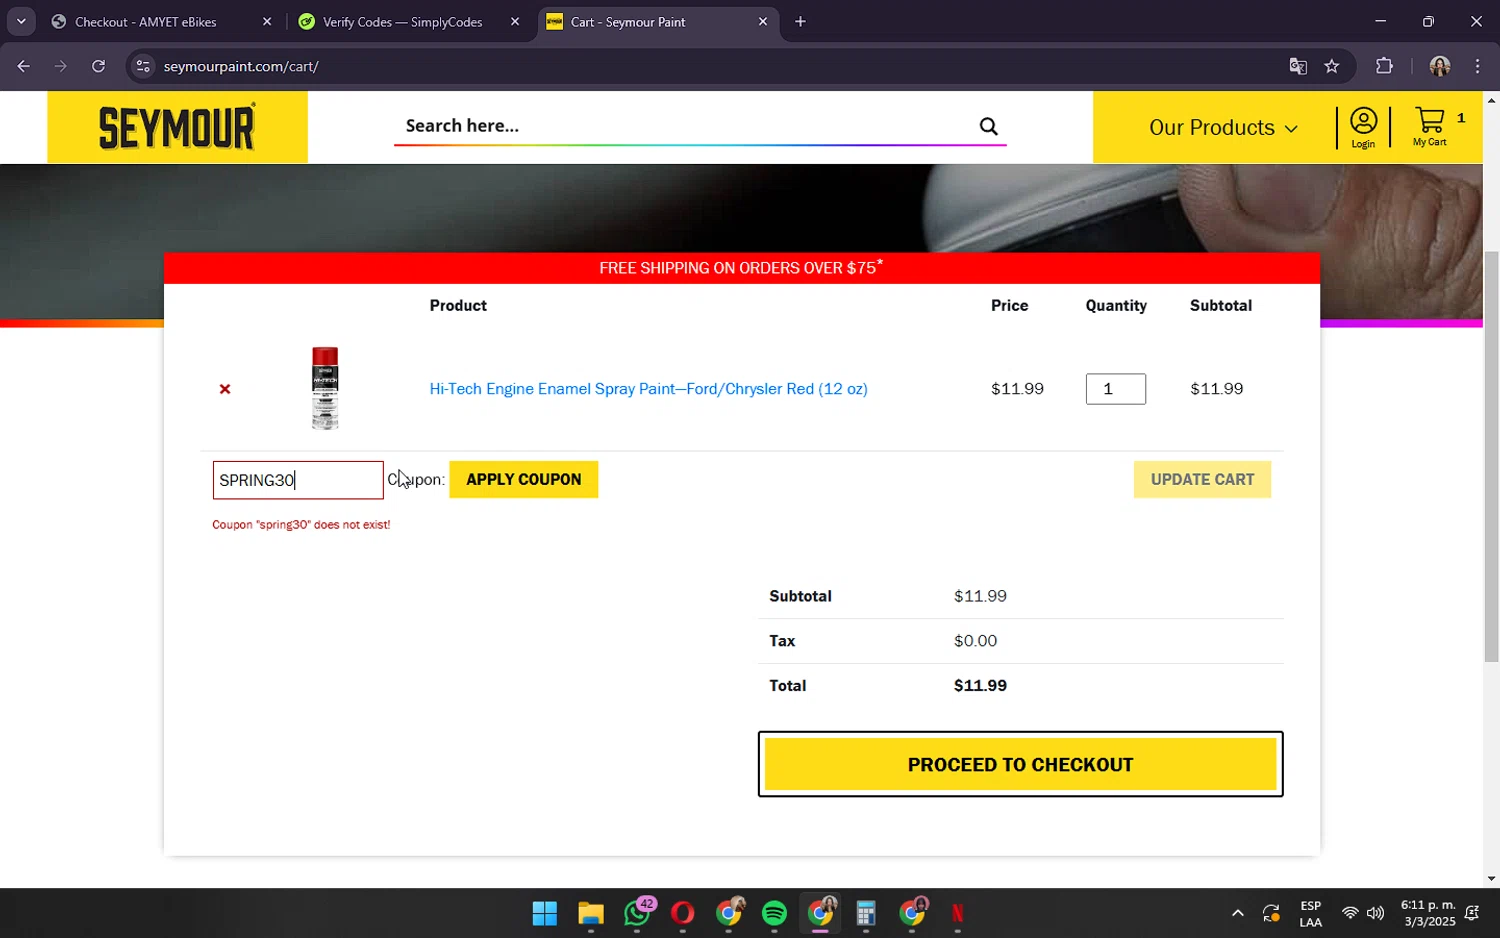Click the Price column header
The image size is (1500, 938).
tap(1009, 306)
